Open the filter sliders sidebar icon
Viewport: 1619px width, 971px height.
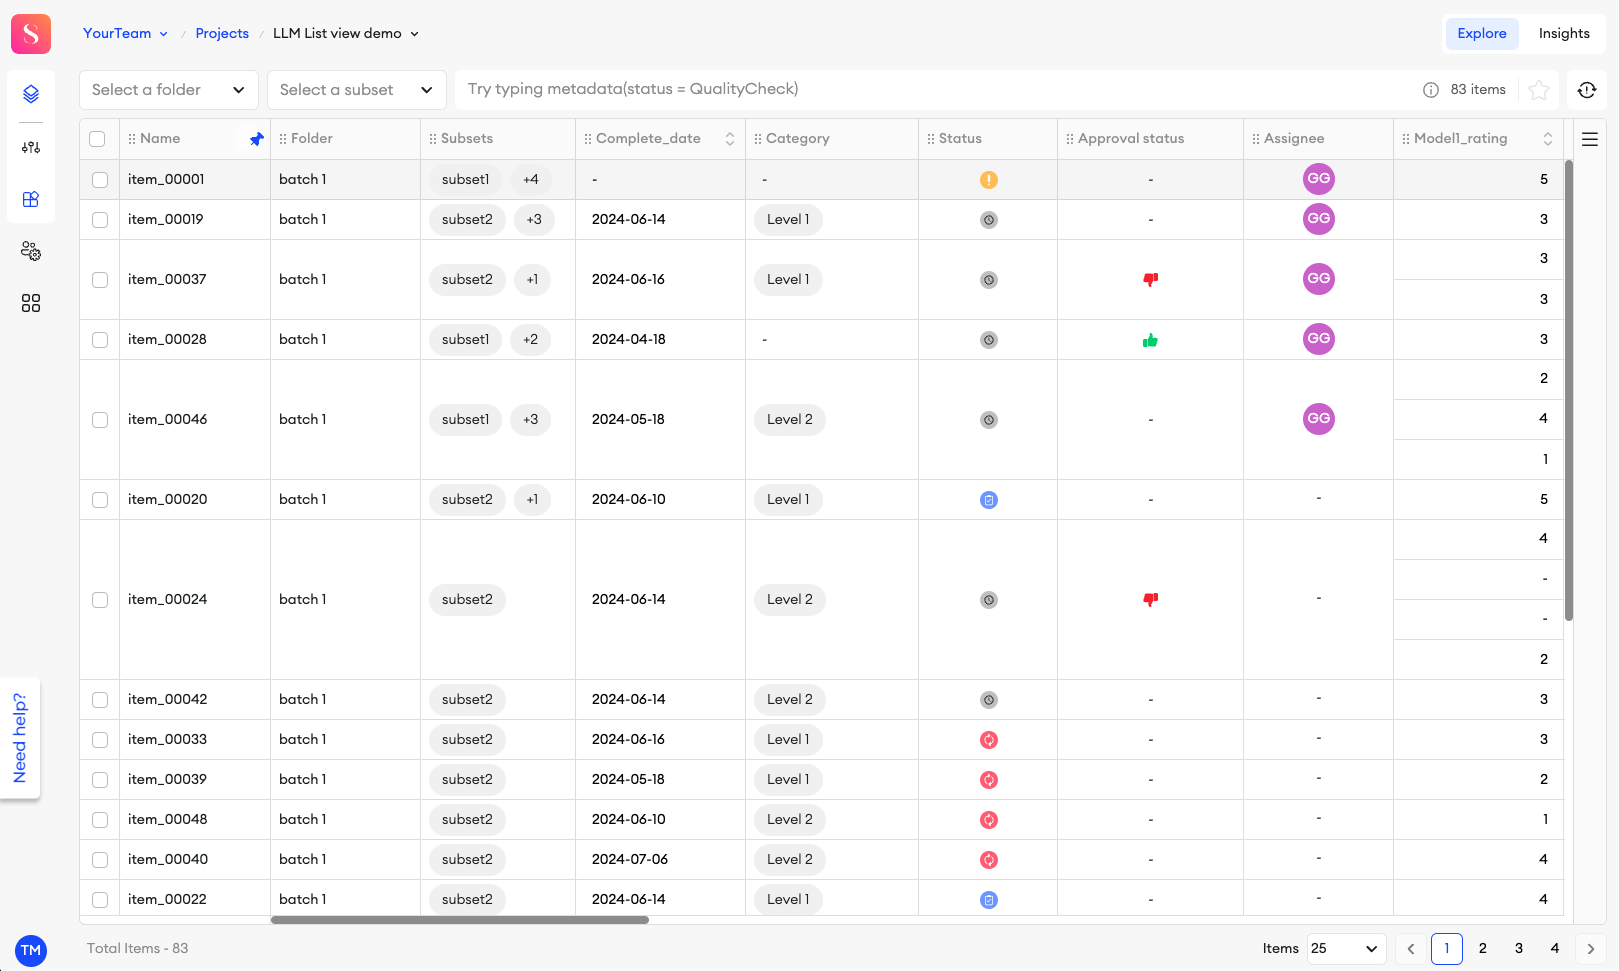click(x=31, y=147)
